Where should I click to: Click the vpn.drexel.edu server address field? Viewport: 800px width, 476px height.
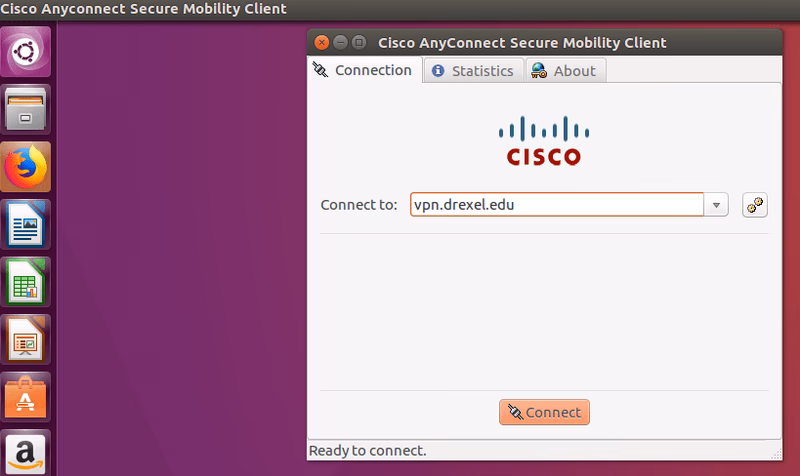[x=555, y=205]
